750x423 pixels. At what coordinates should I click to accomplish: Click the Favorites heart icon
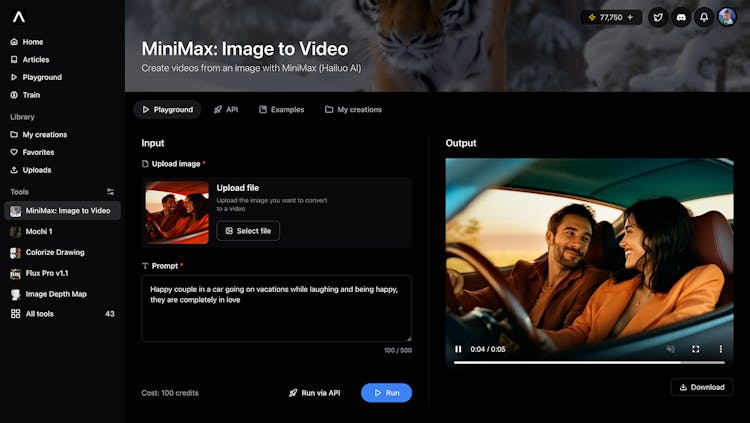click(14, 152)
